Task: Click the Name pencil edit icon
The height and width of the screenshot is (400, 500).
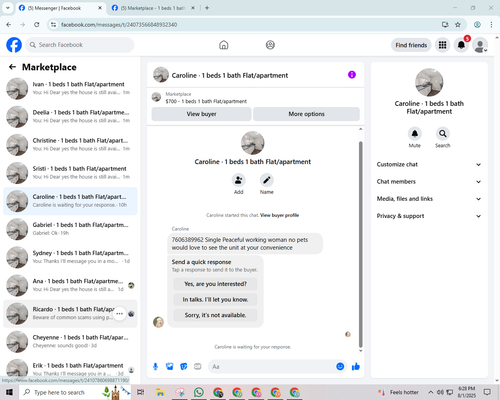Action: [267, 180]
